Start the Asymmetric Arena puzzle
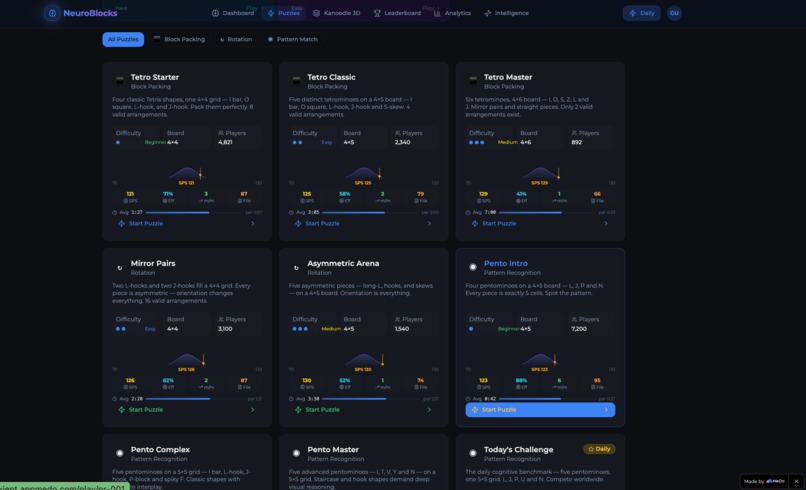 click(363, 410)
